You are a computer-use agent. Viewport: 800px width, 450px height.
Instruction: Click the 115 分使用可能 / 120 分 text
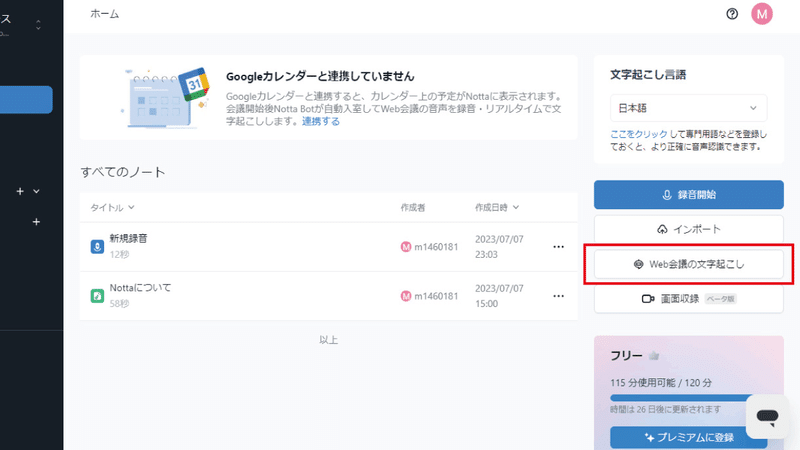coord(661,383)
